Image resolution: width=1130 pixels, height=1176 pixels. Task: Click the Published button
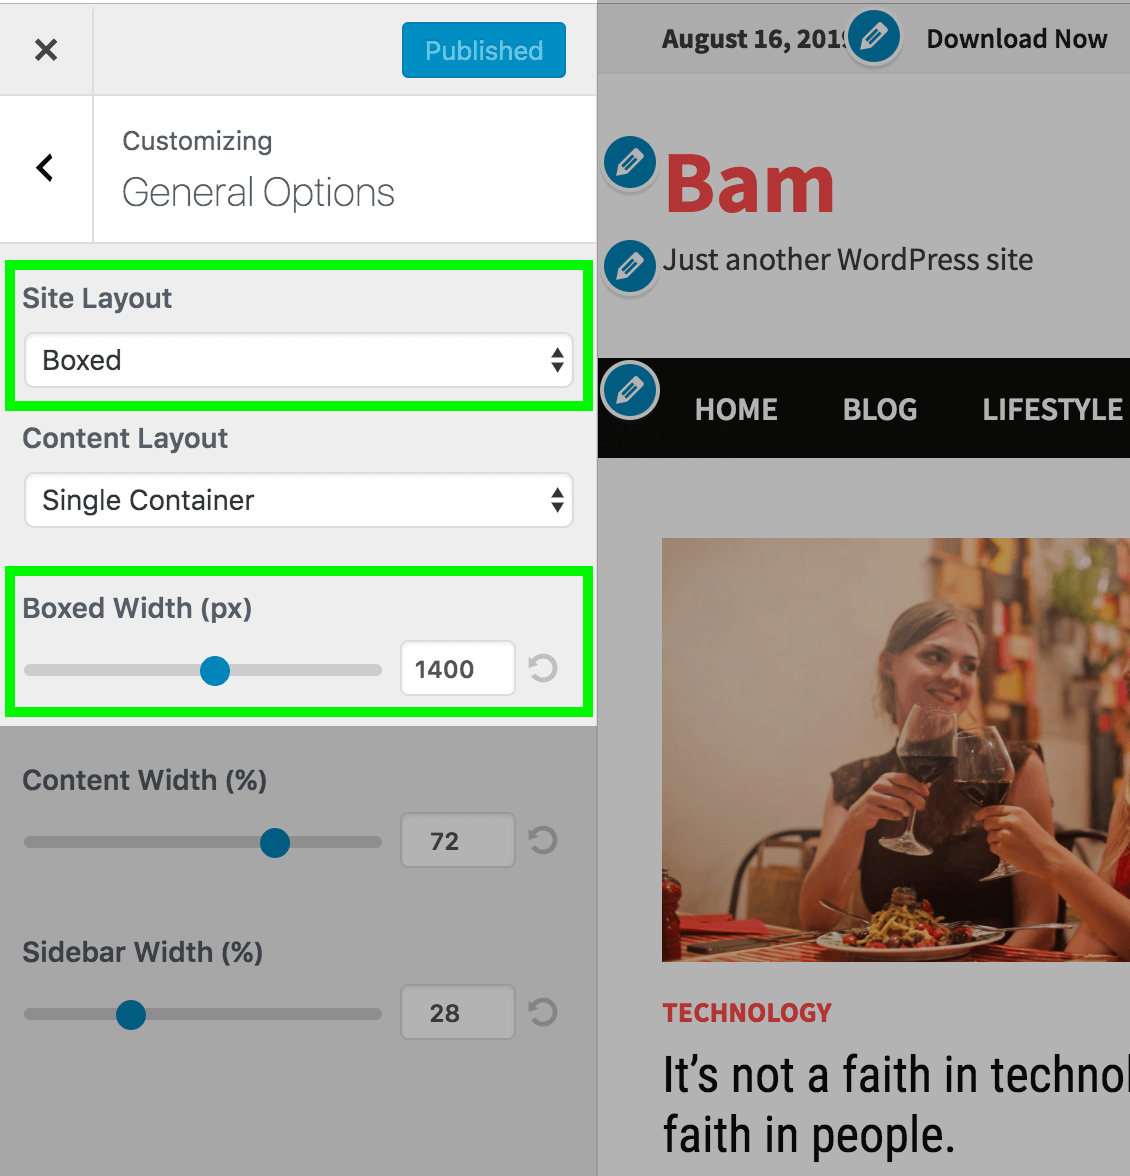coord(484,50)
